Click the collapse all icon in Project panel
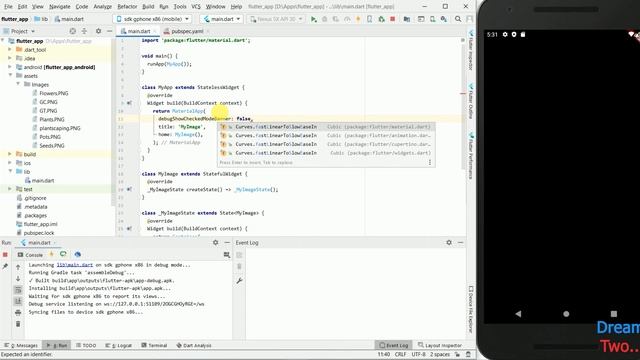The width and height of the screenshot is (640, 360). [84, 31]
